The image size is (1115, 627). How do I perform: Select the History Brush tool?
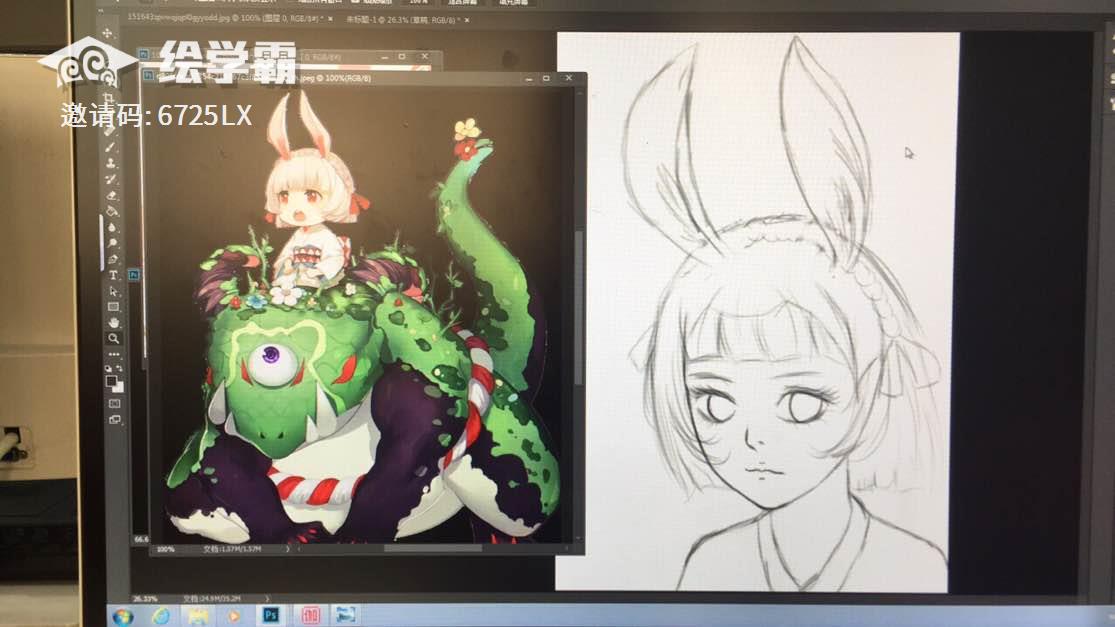pos(111,180)
